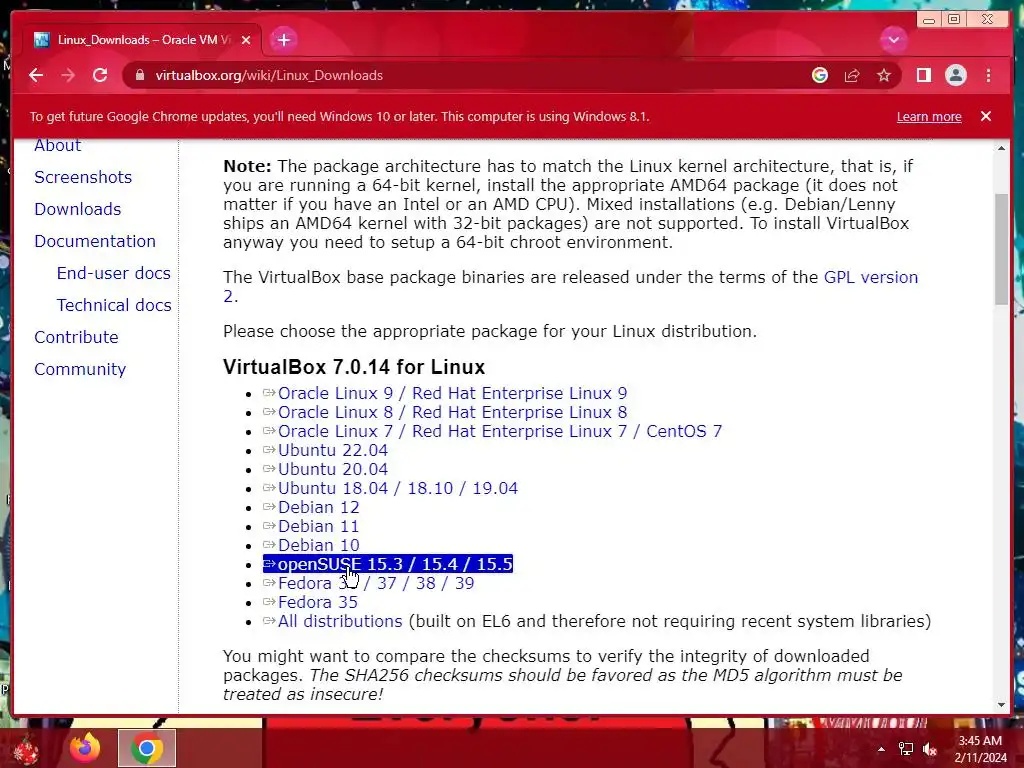1024x768 pixels.
Task: Open the tab search dropdown
Action: point(893,40)
